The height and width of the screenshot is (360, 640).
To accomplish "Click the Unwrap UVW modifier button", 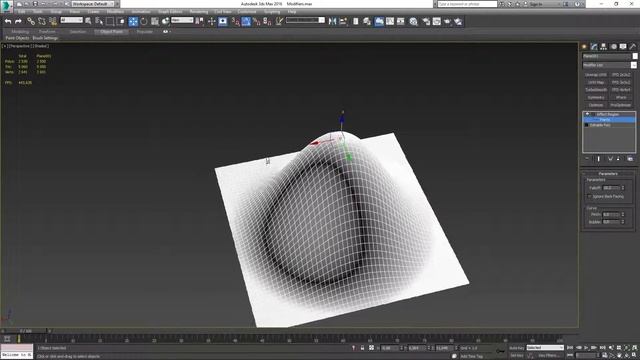I will 596,75.
